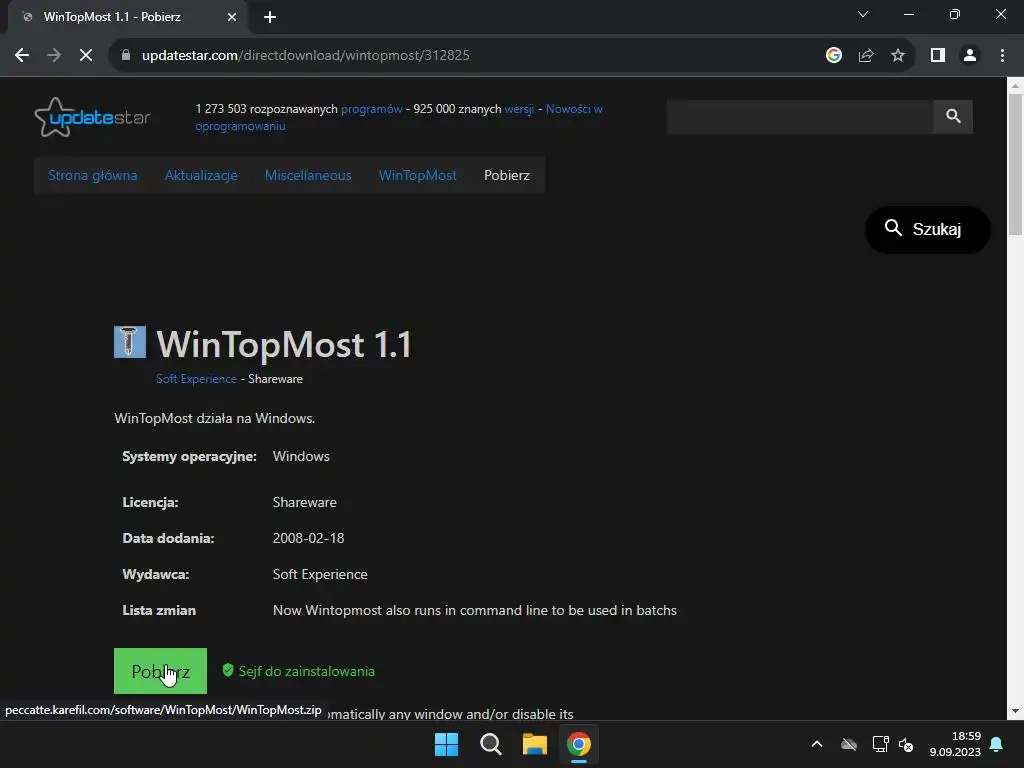This screenshot has height=768, width=1024.
Task: Open a new browser tab
Action: click(x=270, y=17)
